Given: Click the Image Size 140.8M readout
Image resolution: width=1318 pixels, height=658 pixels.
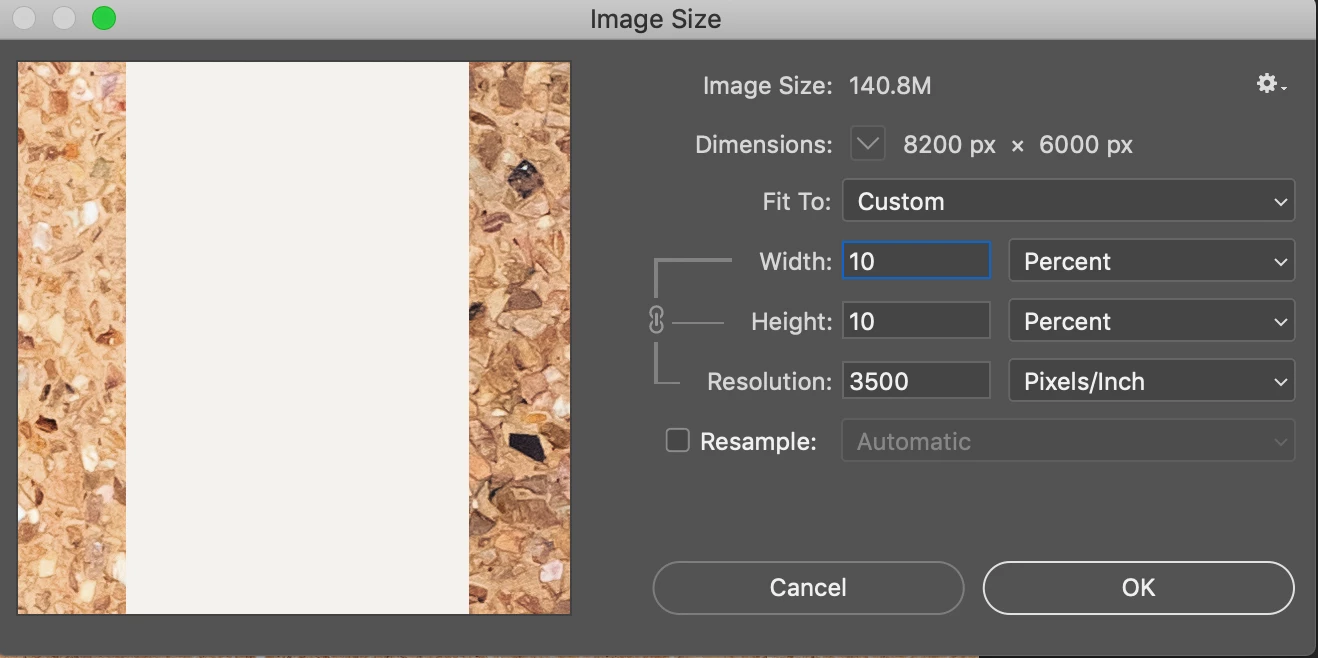Looking at the screenshot, I should tap(890, 86).
